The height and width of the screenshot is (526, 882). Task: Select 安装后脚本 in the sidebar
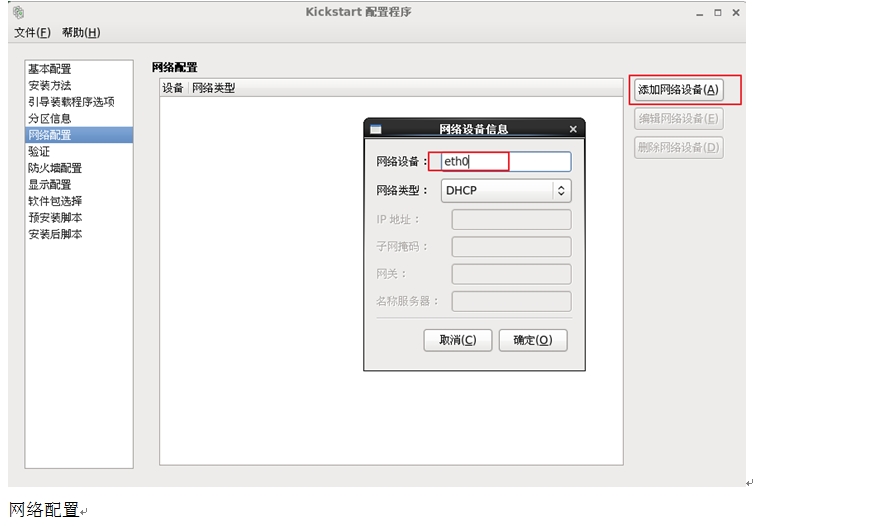click(79, 234)
